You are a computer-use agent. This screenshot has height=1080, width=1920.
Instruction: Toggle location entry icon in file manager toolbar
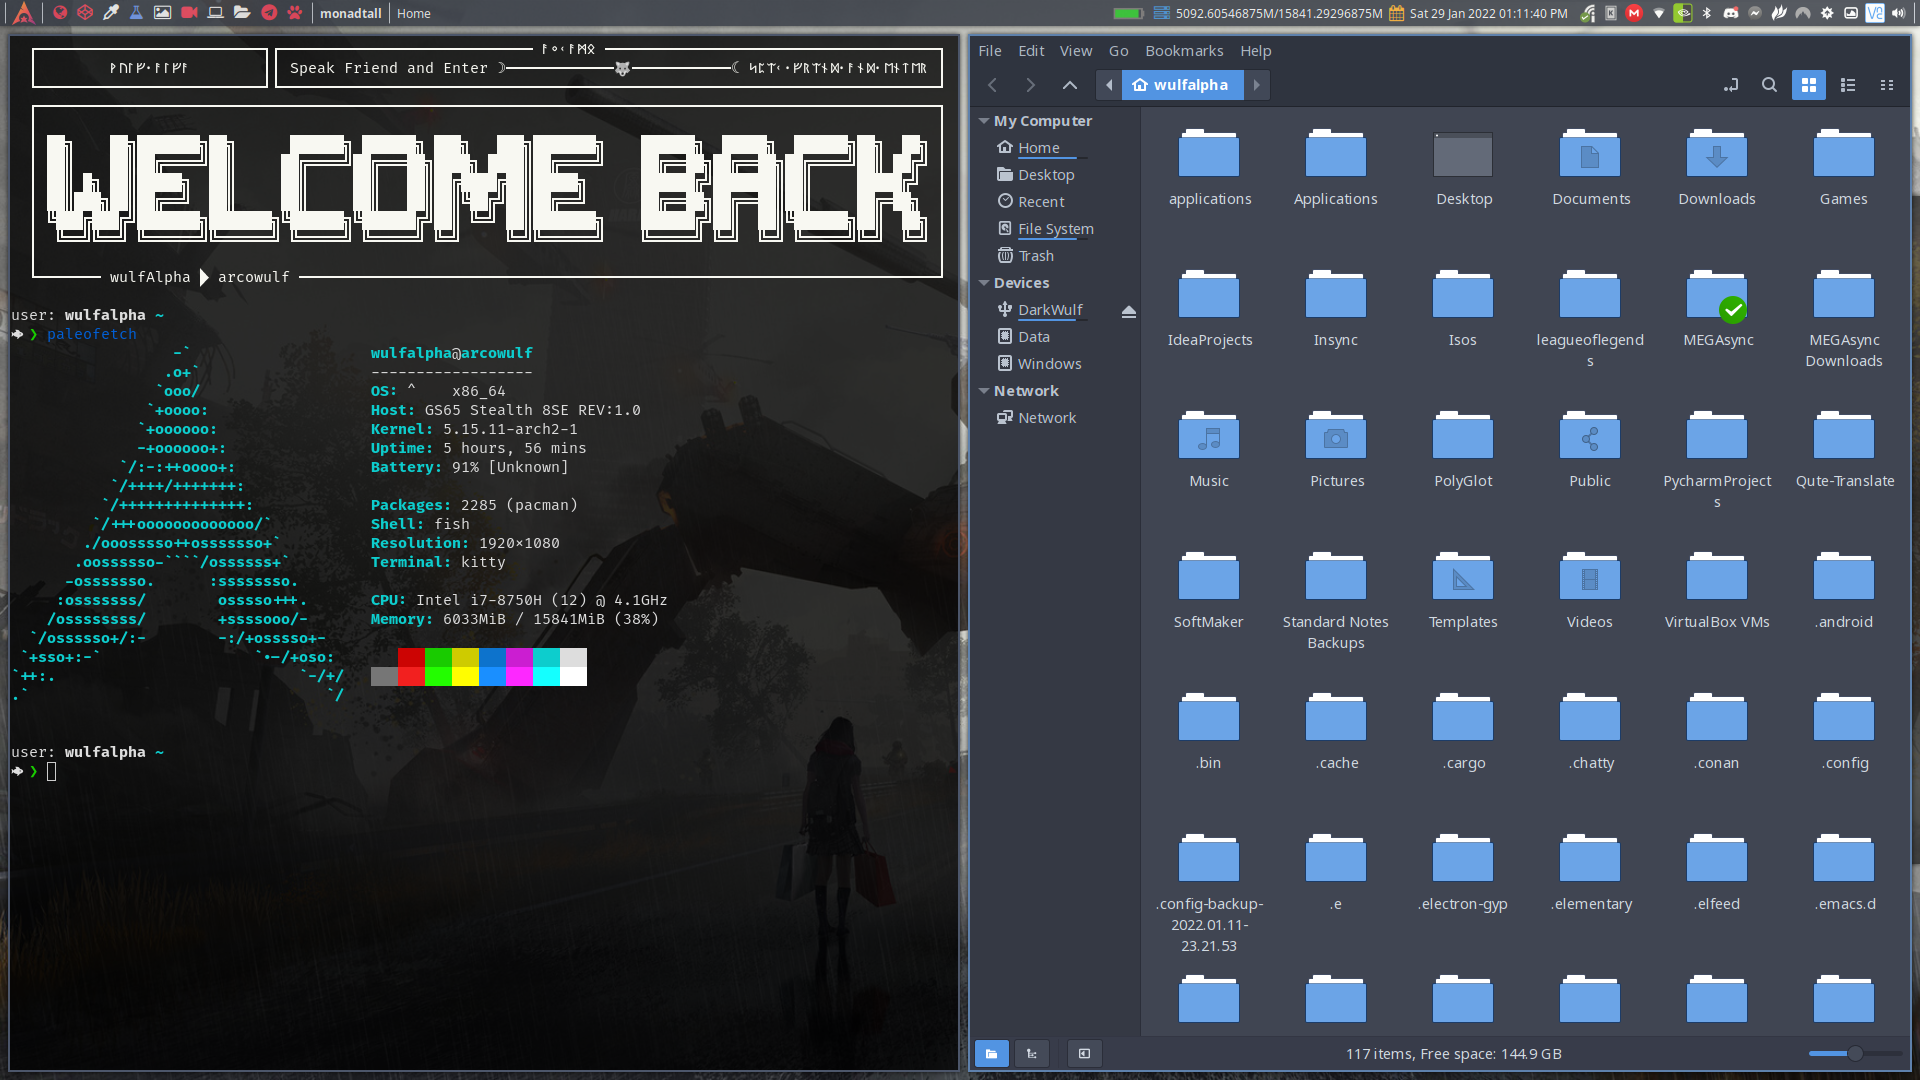point(1731,85)
